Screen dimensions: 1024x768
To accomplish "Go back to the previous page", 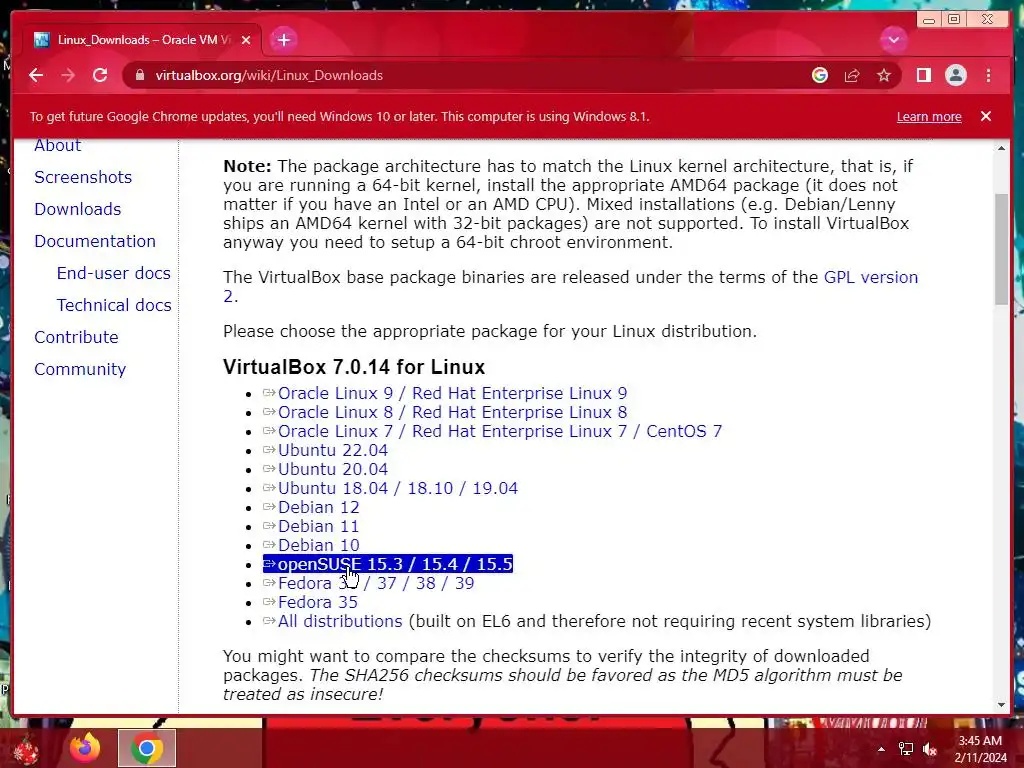I will tap(36, 75).
